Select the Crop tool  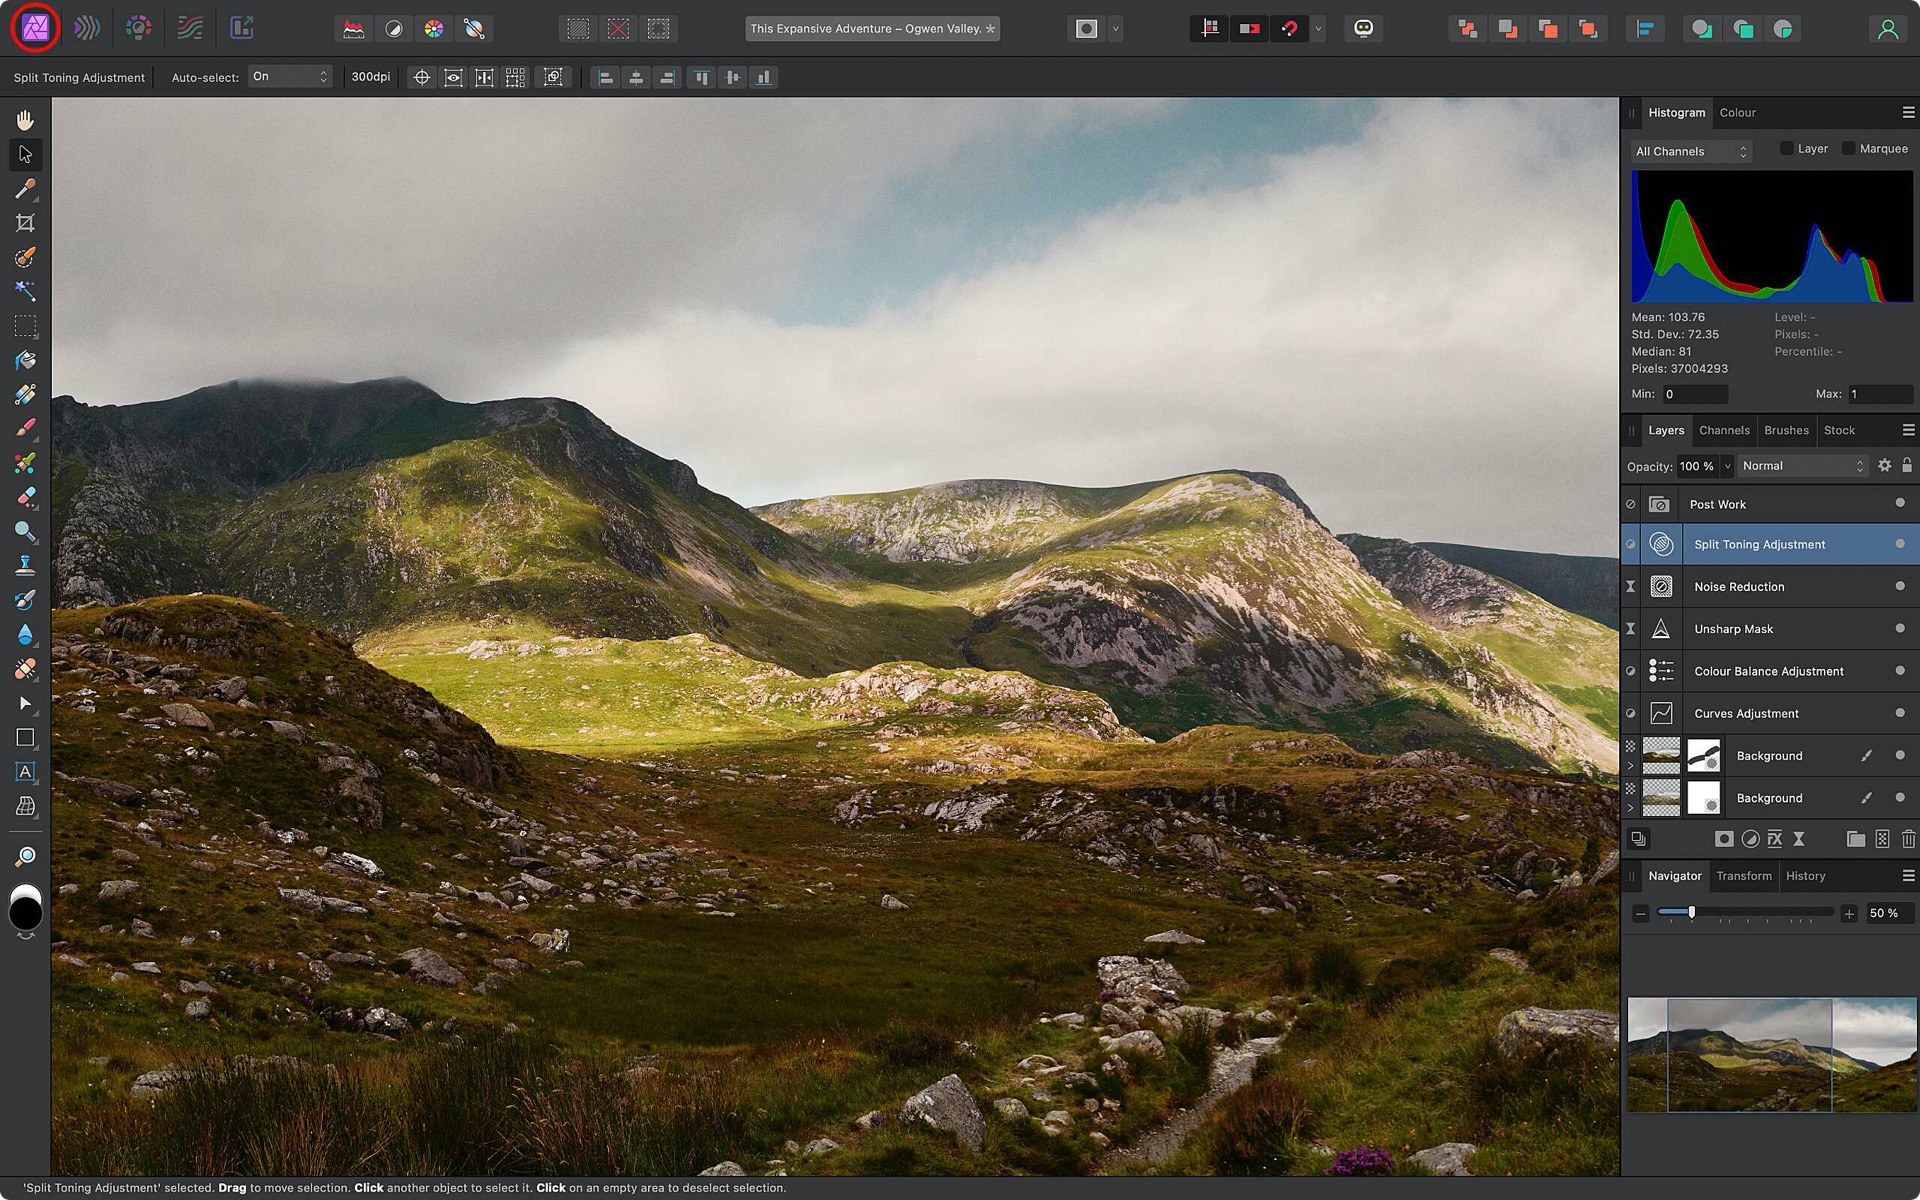pos(25,223)
